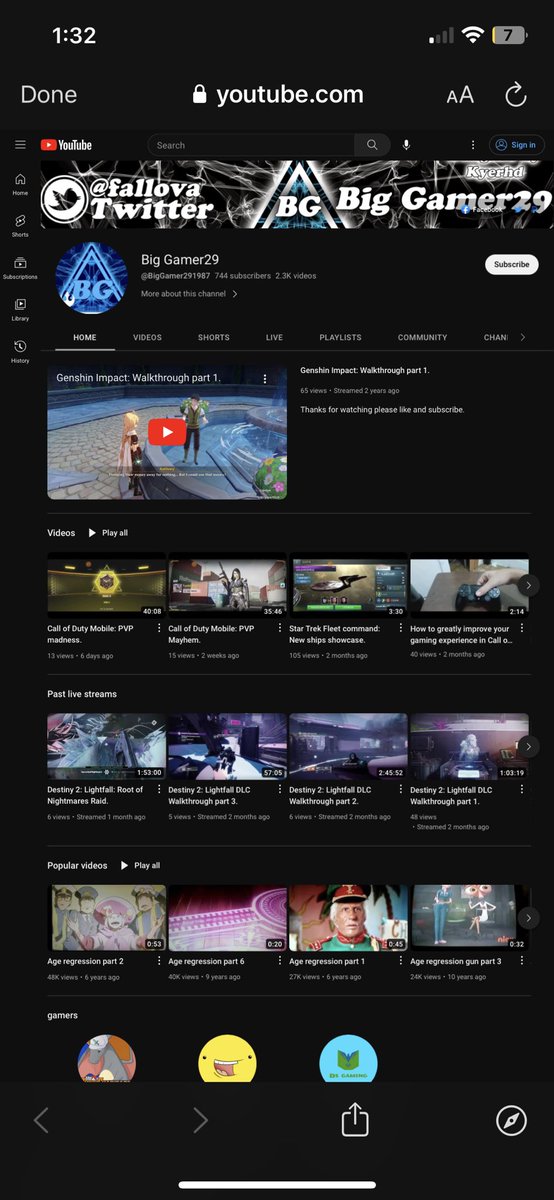Switch to the LIVE tab

(x=274, y=338)
